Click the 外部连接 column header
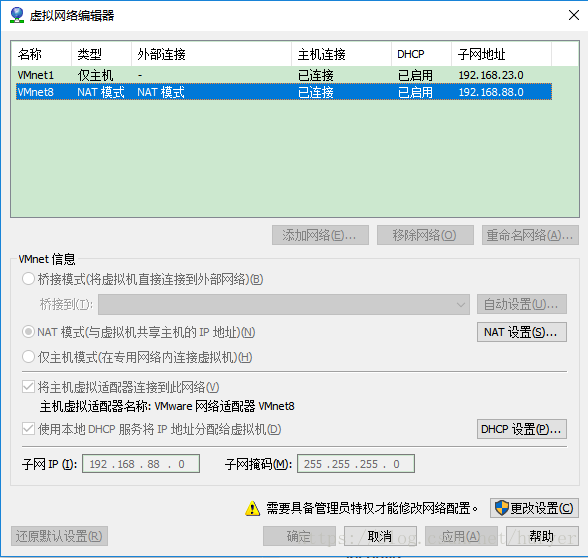The width and height of the screenshot is (588, 558). click(212, 54)
